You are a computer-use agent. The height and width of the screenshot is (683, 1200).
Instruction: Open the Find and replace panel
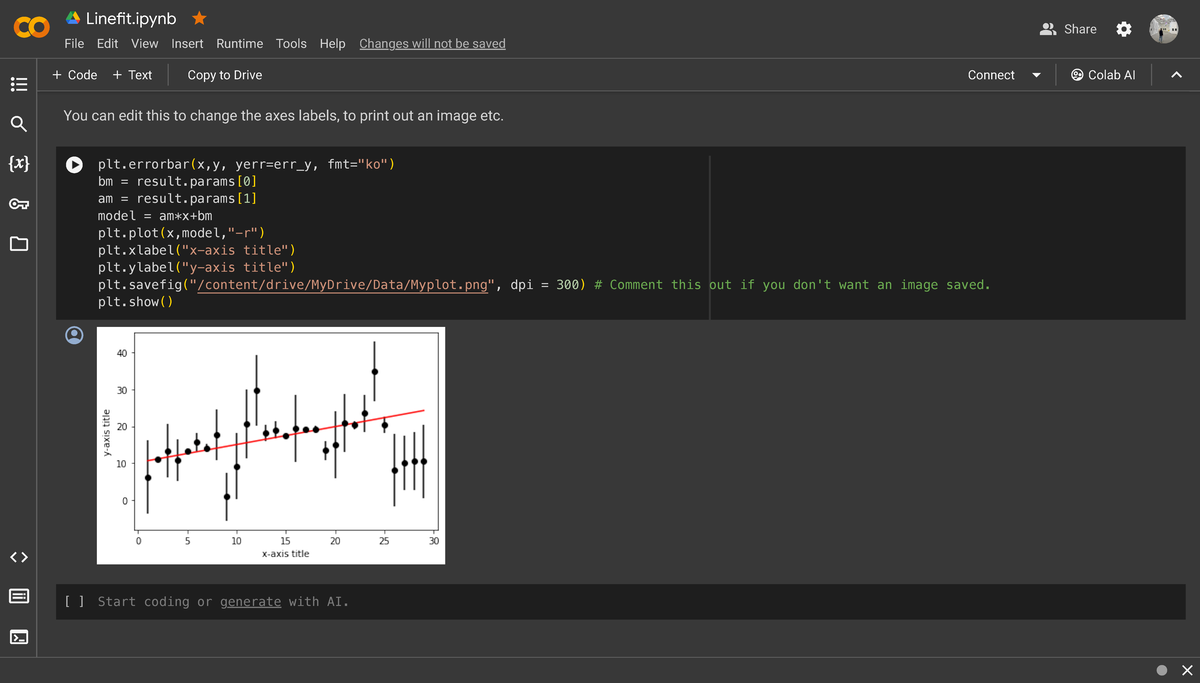point(18,123)
